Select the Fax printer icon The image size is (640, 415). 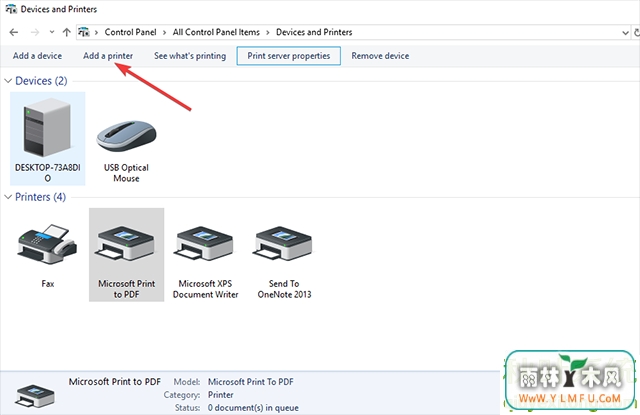pos(47,244)
